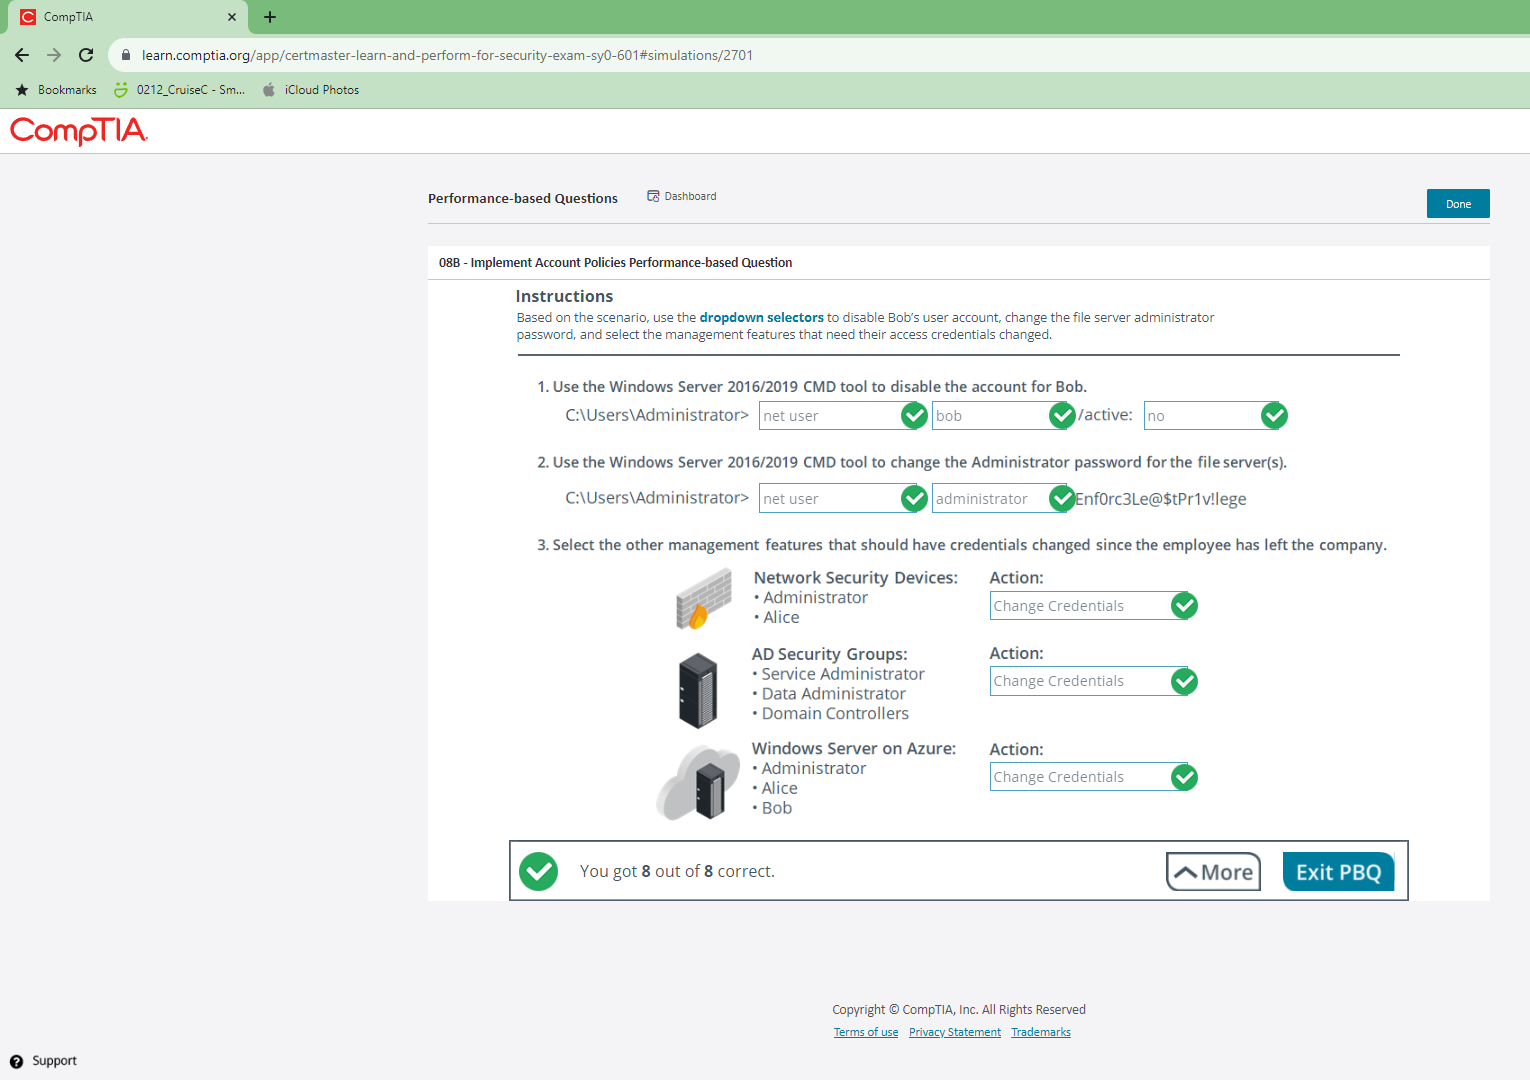Screen dimensions: 1530x1080
Task: Click the CompTIA logo in the header
Action: (x=78, y=131)
